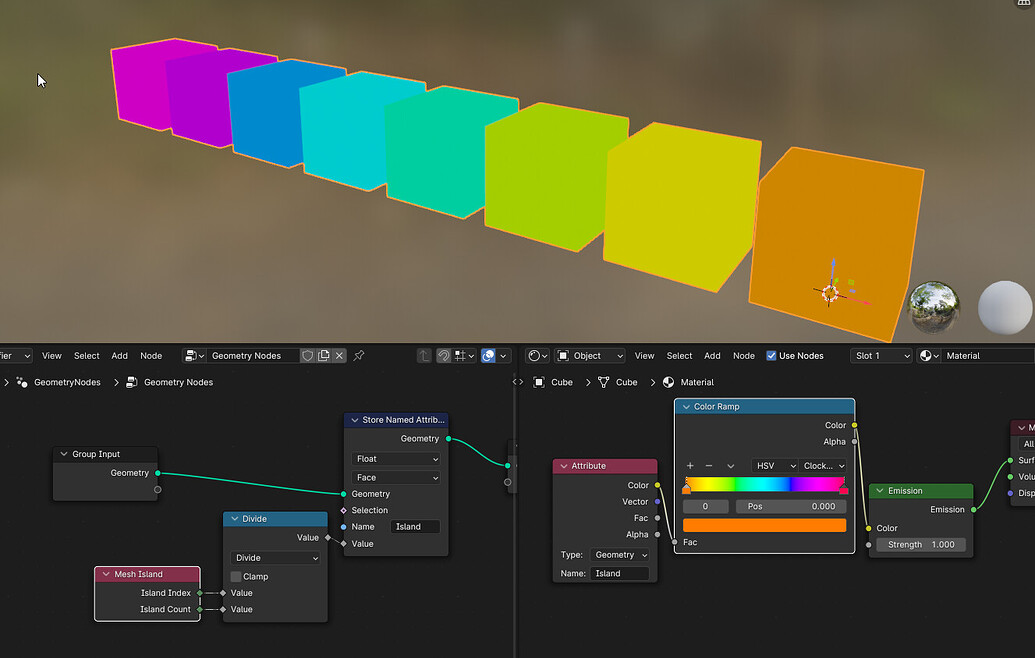
Task: Click HDRI environment preview sphere
Action: (934, 308)
